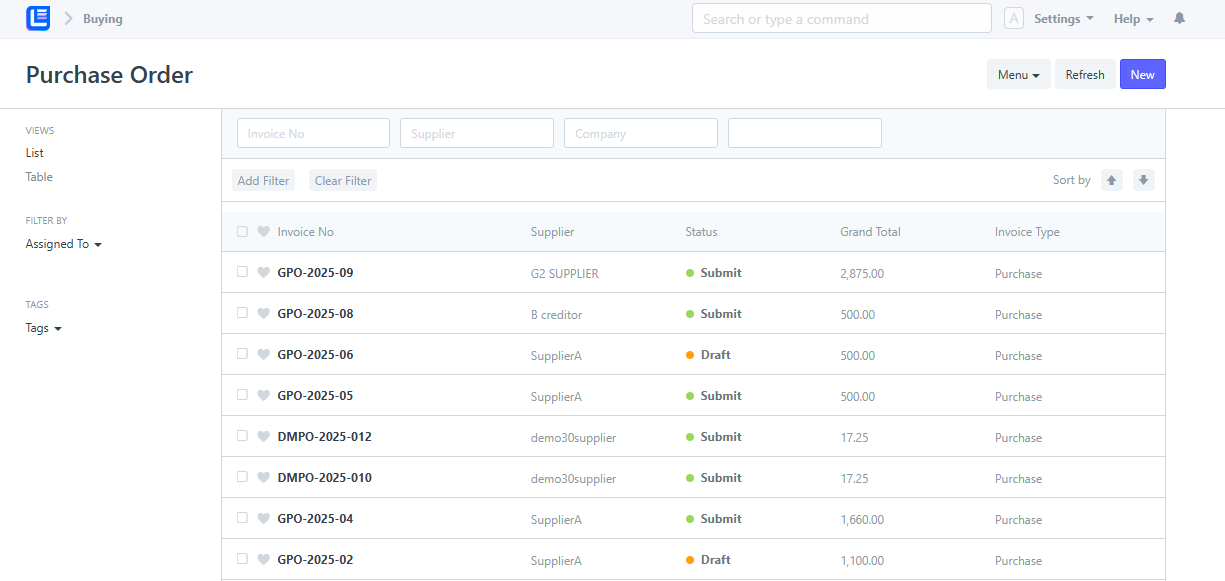Tick the checkbox for GPO-2025-08
1225x581 pixels.
242,312
